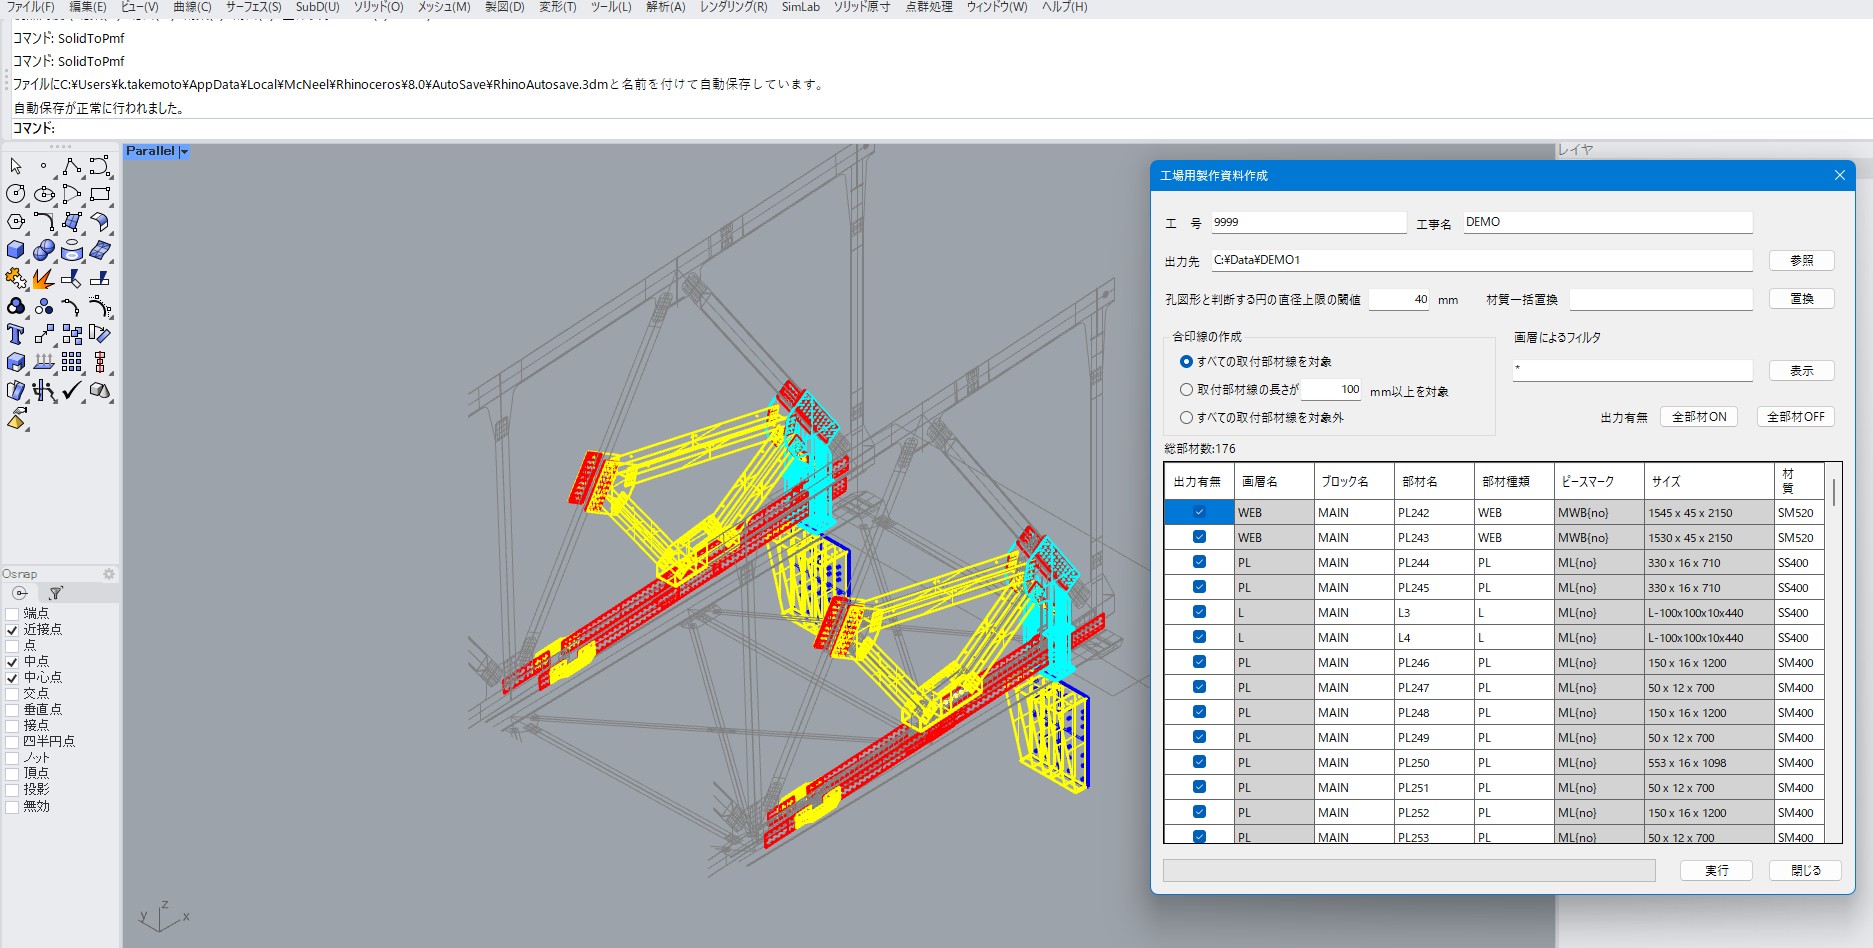
Task: Click the checkmark Check Objects icon
Action: [x=72, y=390]
